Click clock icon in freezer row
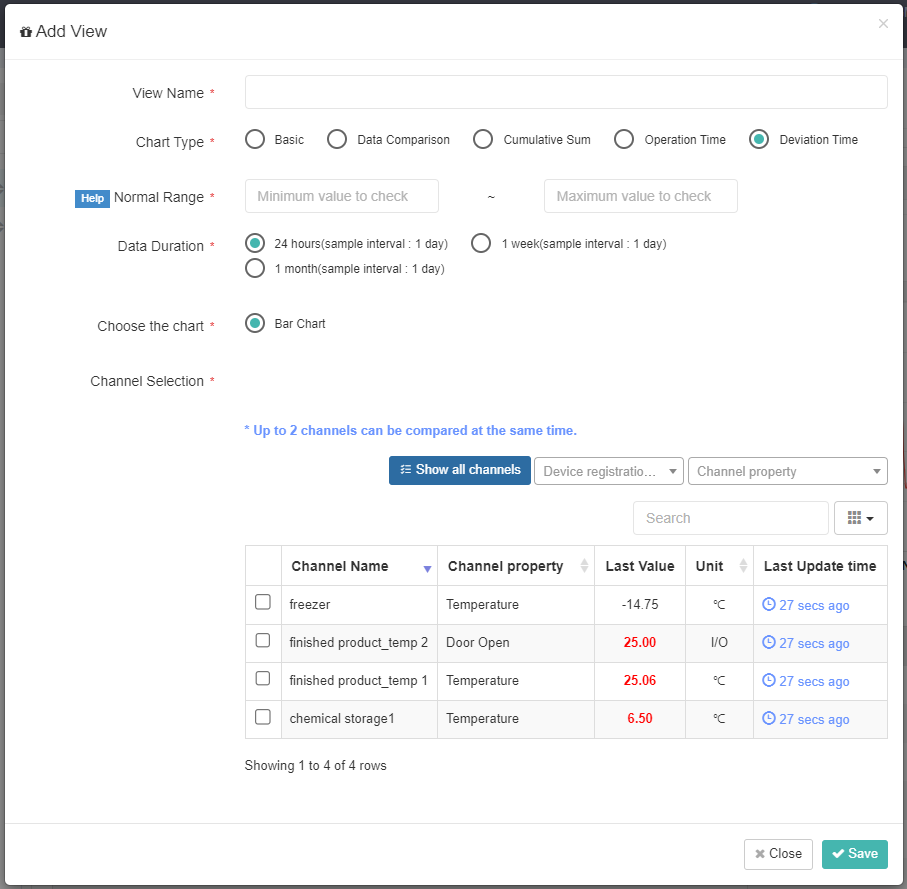907x889 pixels. point(768,604)
